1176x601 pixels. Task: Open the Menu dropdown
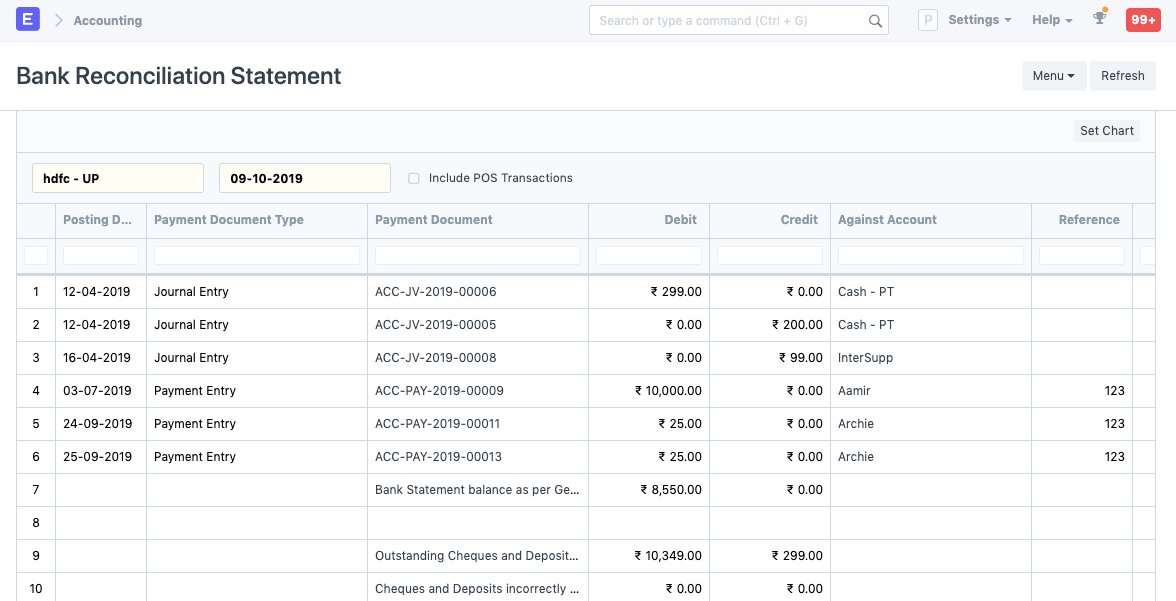coord(1053,75)
